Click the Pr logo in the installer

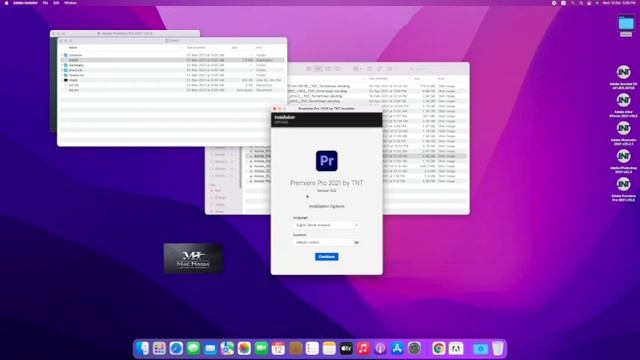(327, 161)
